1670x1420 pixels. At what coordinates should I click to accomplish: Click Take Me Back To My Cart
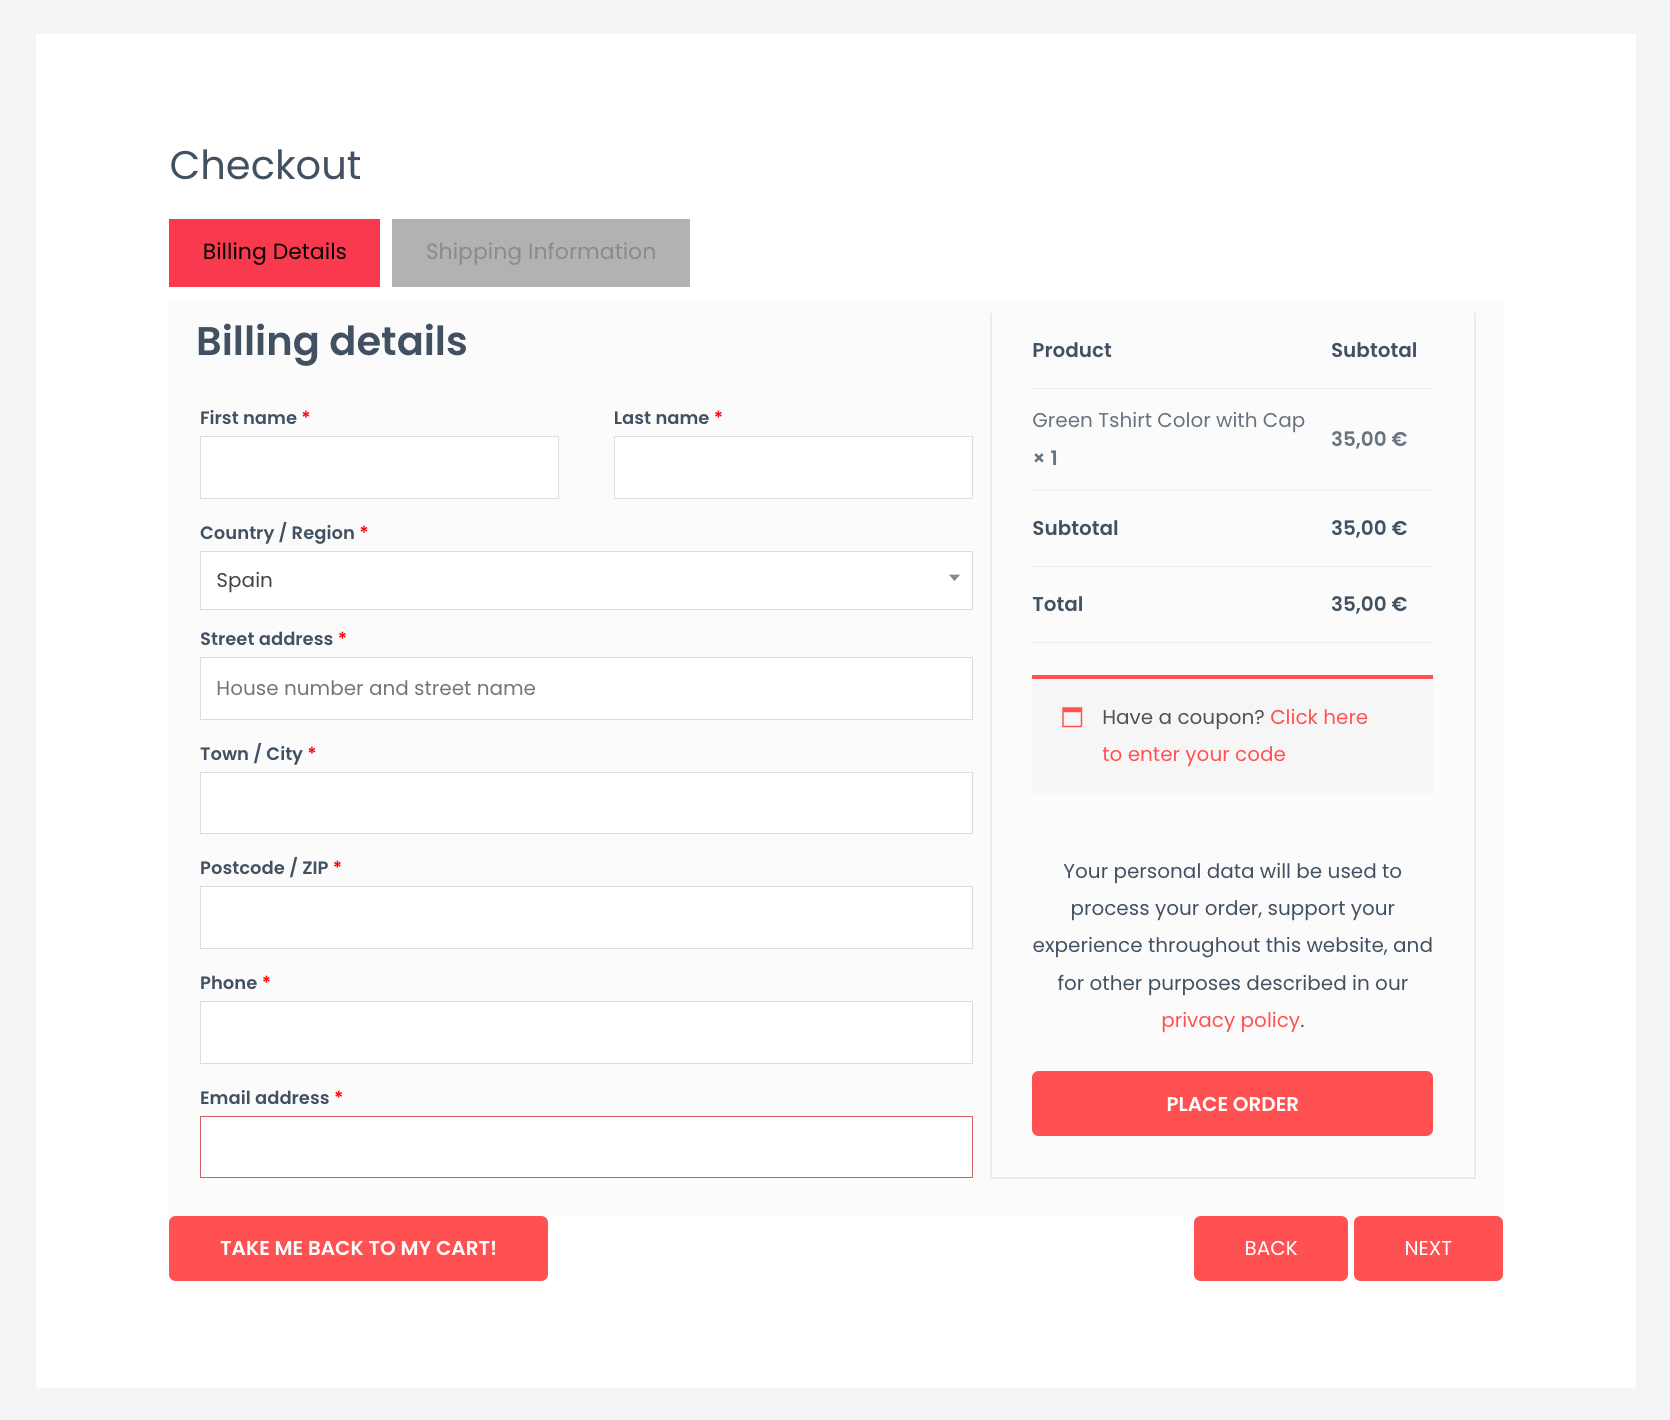(358, 1248)
